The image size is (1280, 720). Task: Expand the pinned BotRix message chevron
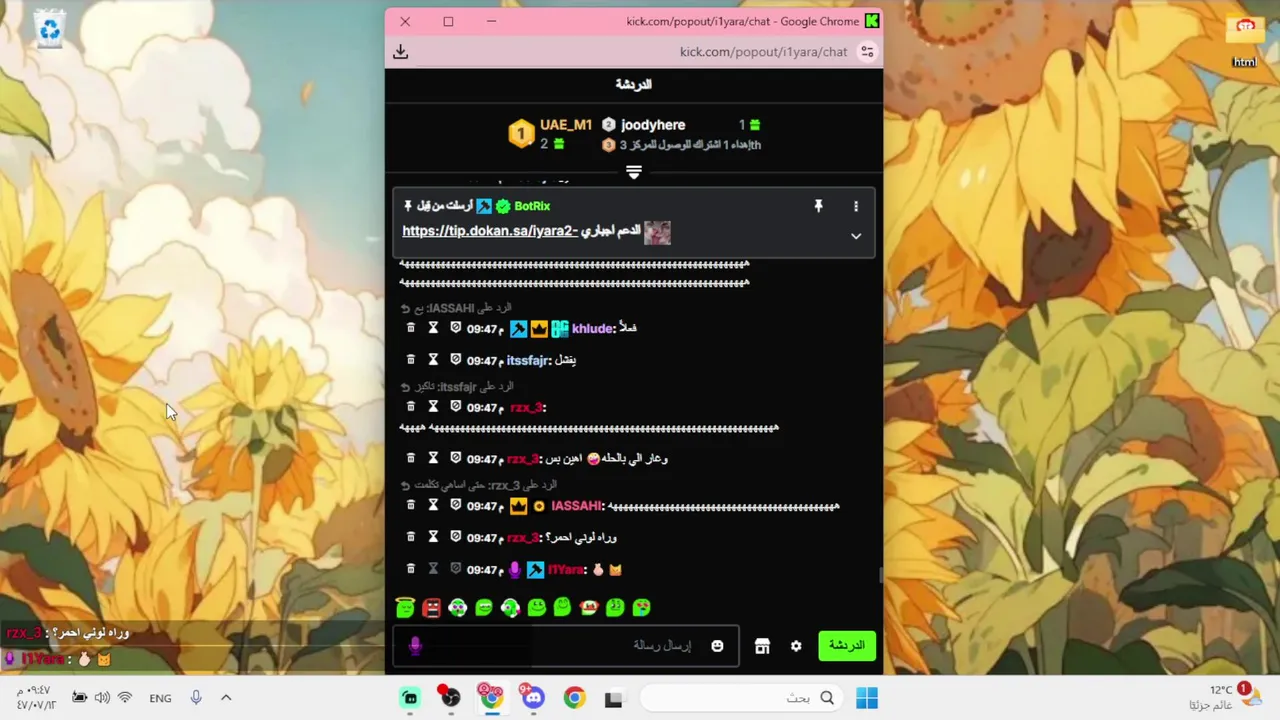[x=856, y=236]
